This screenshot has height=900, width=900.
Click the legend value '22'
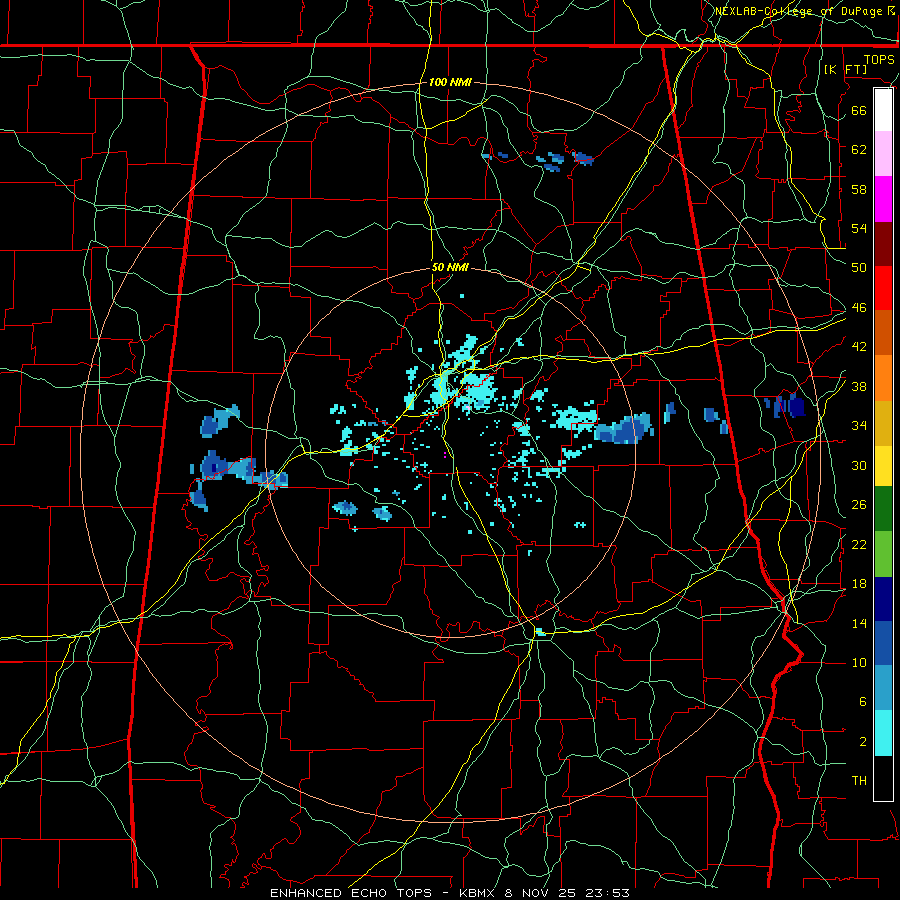click(859, 544)
